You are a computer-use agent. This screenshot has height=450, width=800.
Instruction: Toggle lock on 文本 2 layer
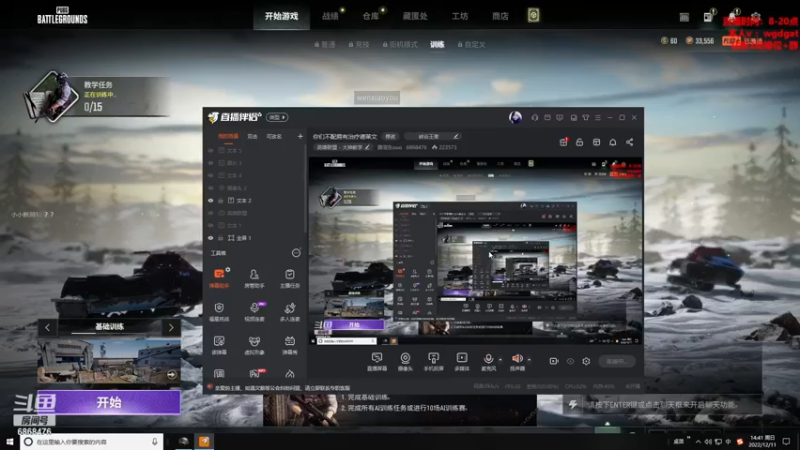coord(220,201)
